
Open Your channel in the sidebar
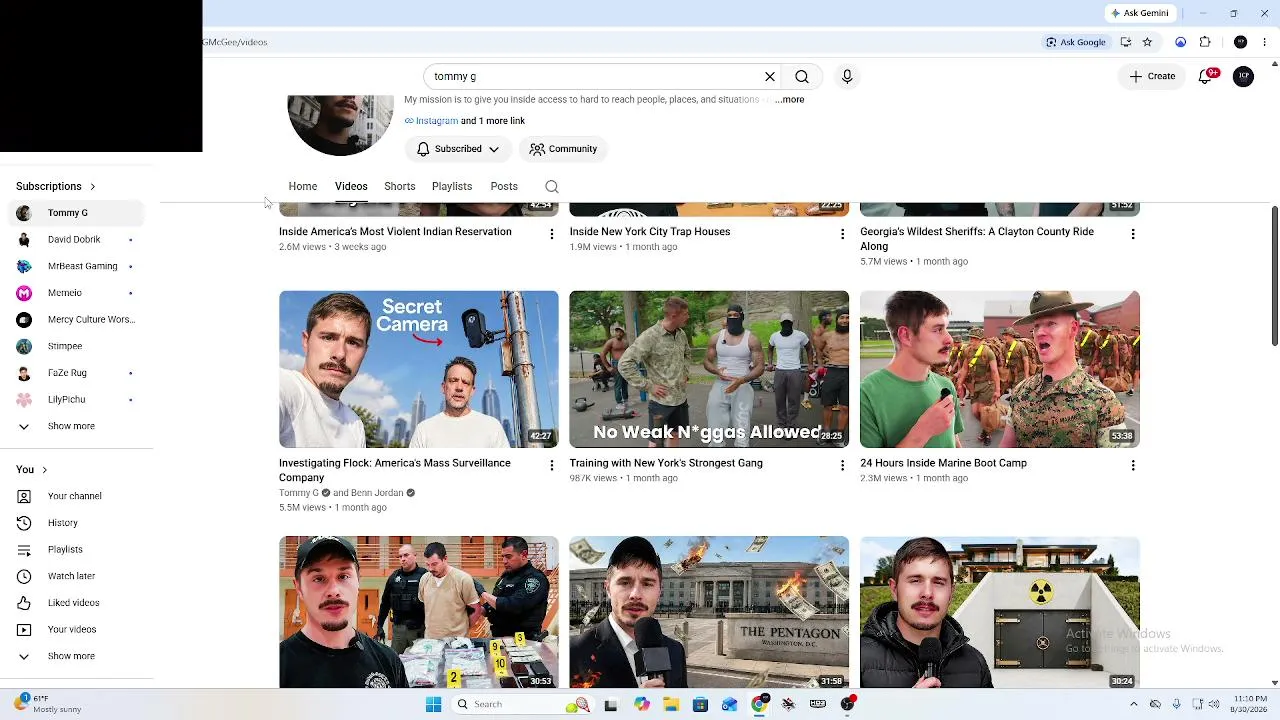coord(77,496)
